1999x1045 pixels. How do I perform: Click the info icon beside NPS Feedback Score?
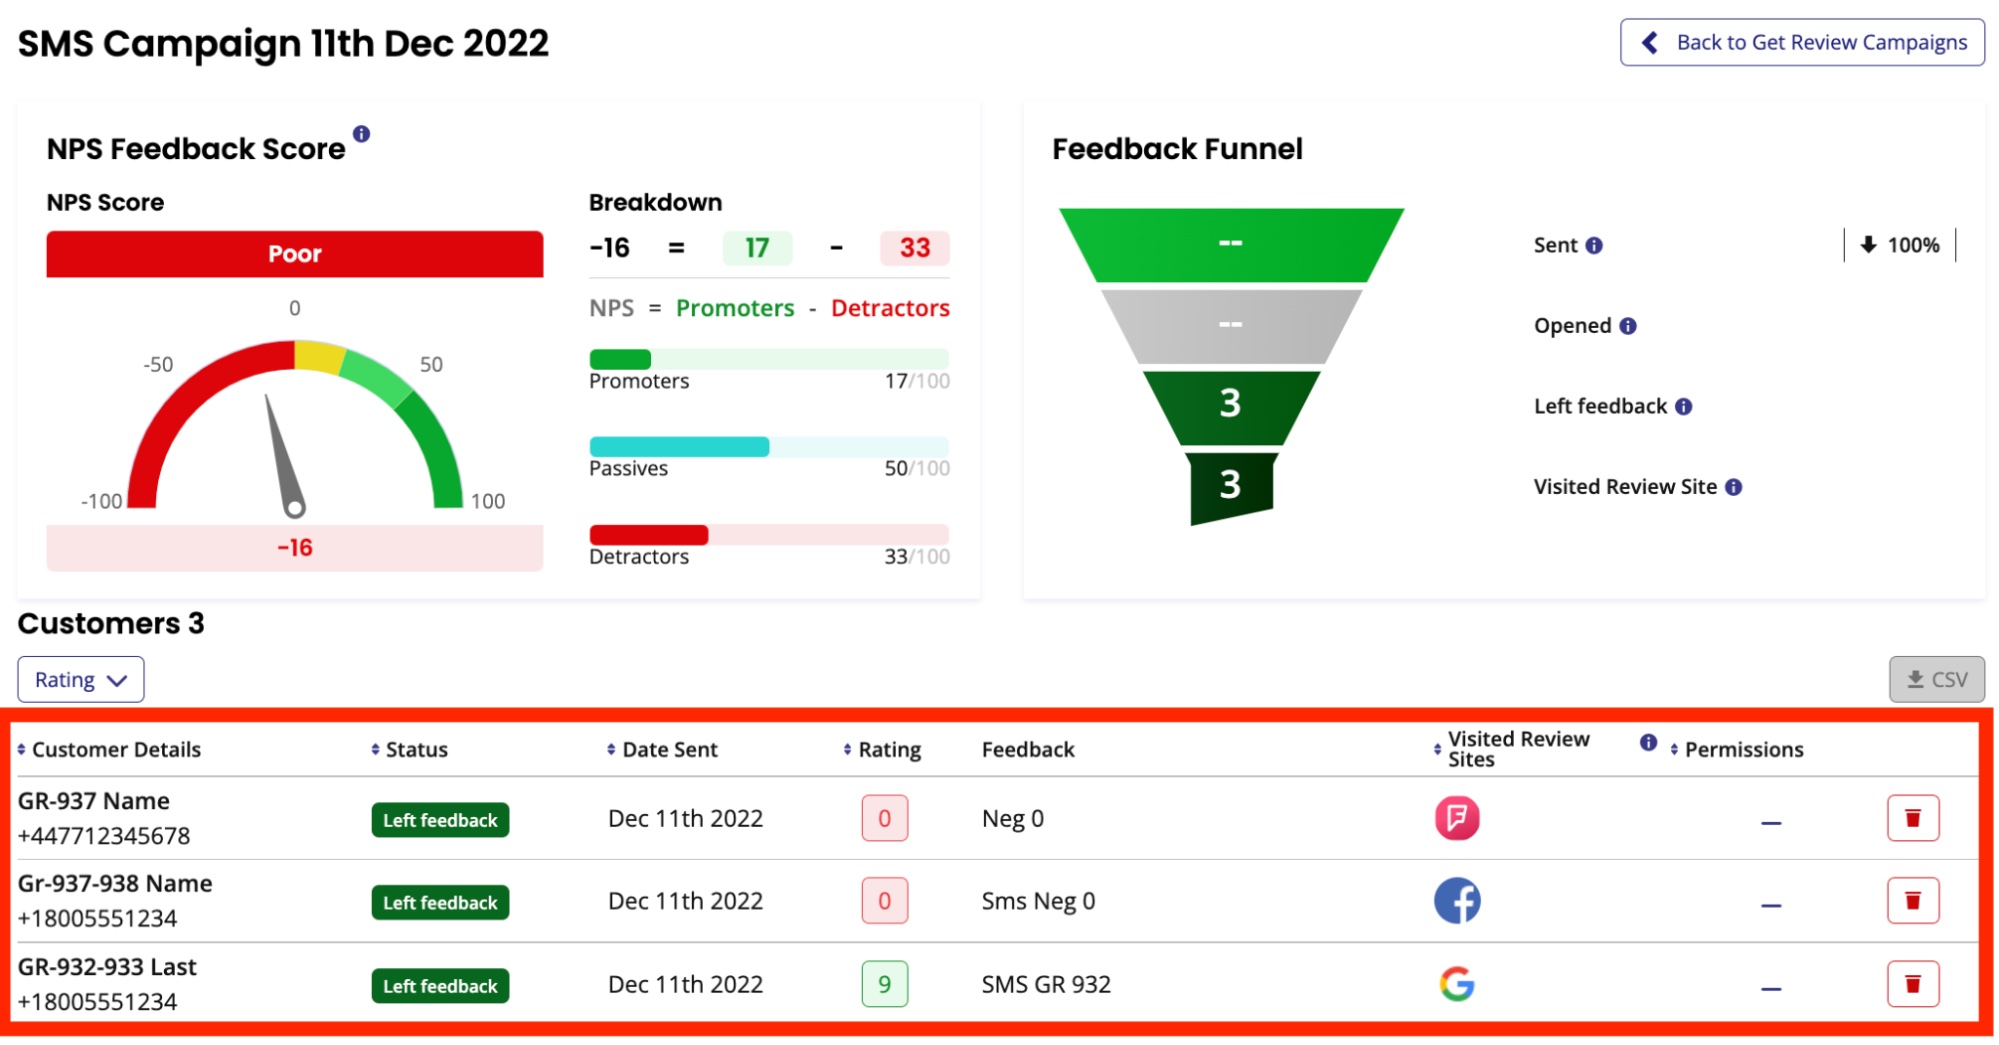coord(361,134)
